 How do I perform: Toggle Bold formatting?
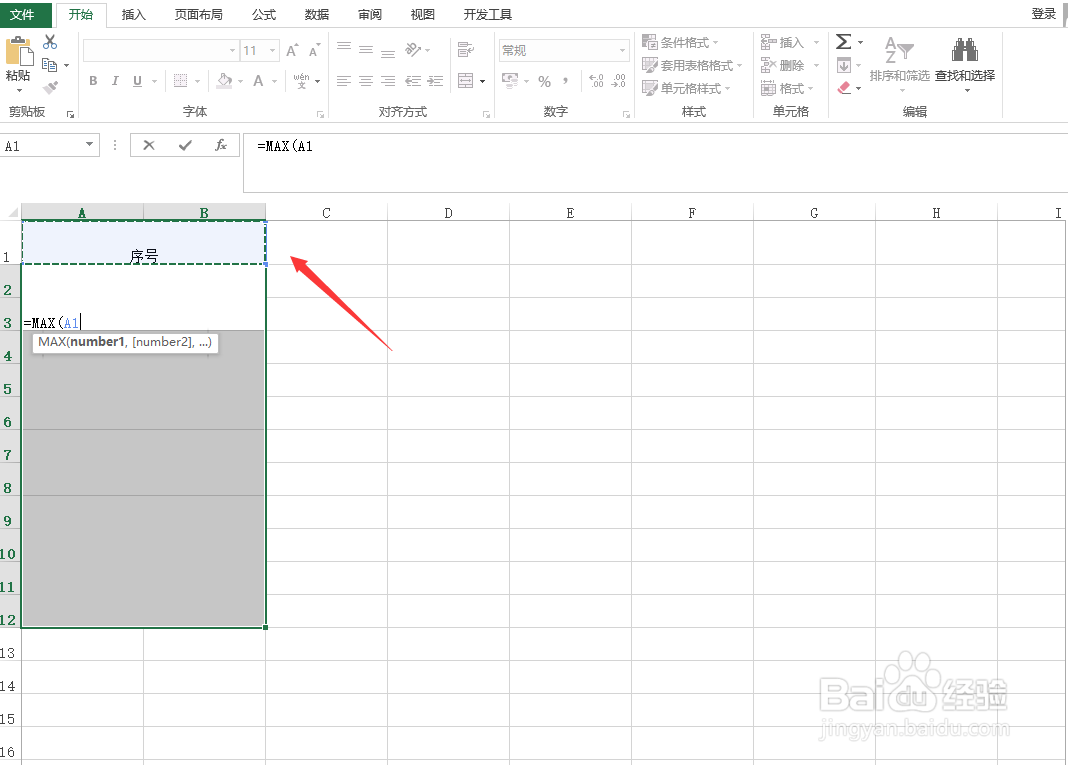(x=93, y=81)
